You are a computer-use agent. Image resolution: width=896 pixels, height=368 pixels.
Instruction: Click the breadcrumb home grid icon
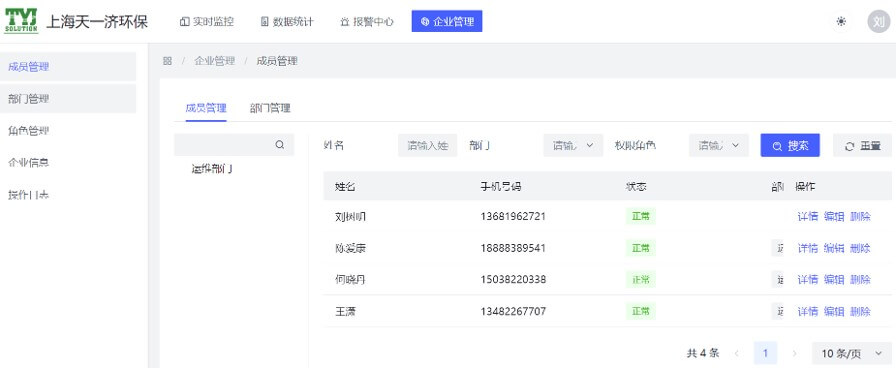[x=167, y=61]
